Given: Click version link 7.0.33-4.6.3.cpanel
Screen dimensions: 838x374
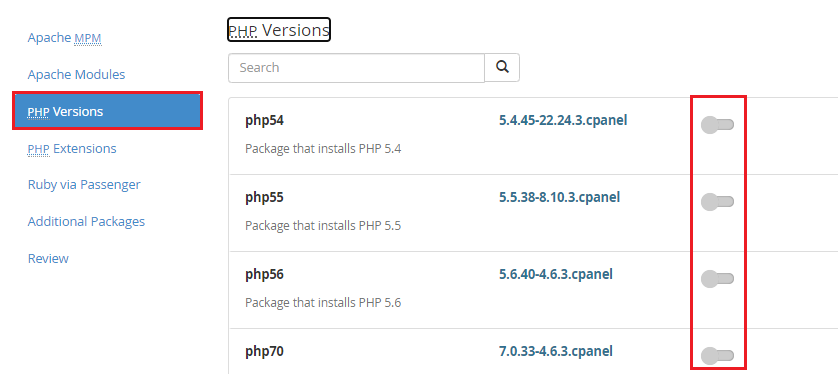Looking at the screenshot, I should click(x=556, y=351).
